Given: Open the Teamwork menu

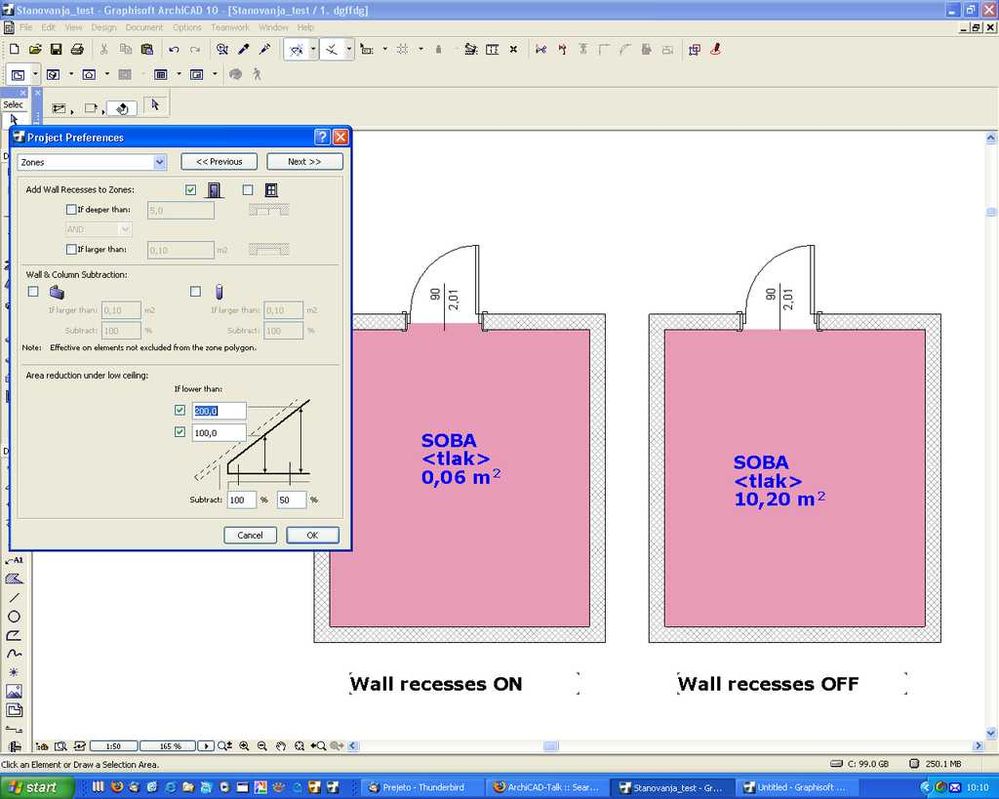Looking at the screenshot, I should pos(230,27).
